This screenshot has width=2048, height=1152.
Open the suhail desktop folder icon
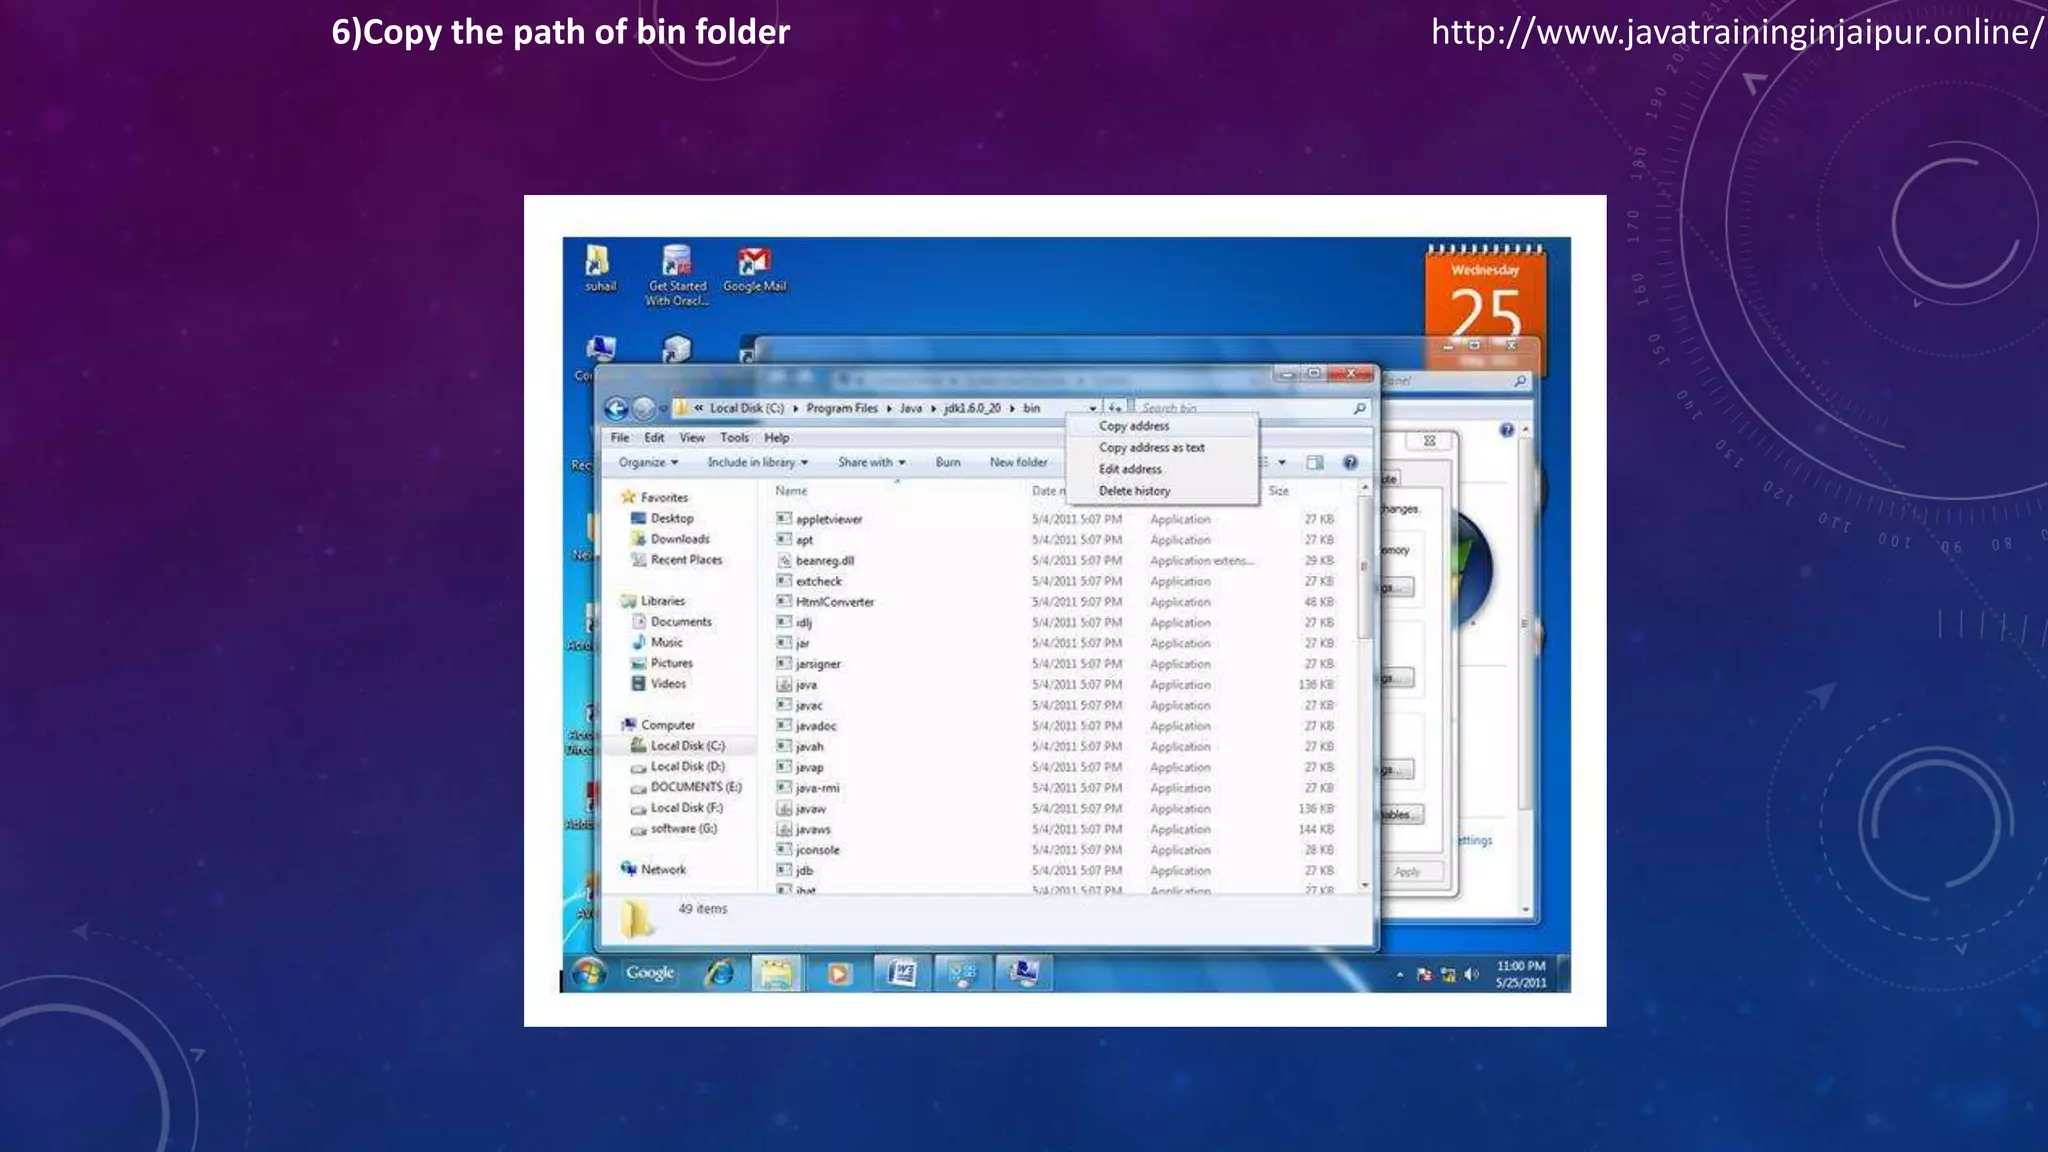coord(599,268)
